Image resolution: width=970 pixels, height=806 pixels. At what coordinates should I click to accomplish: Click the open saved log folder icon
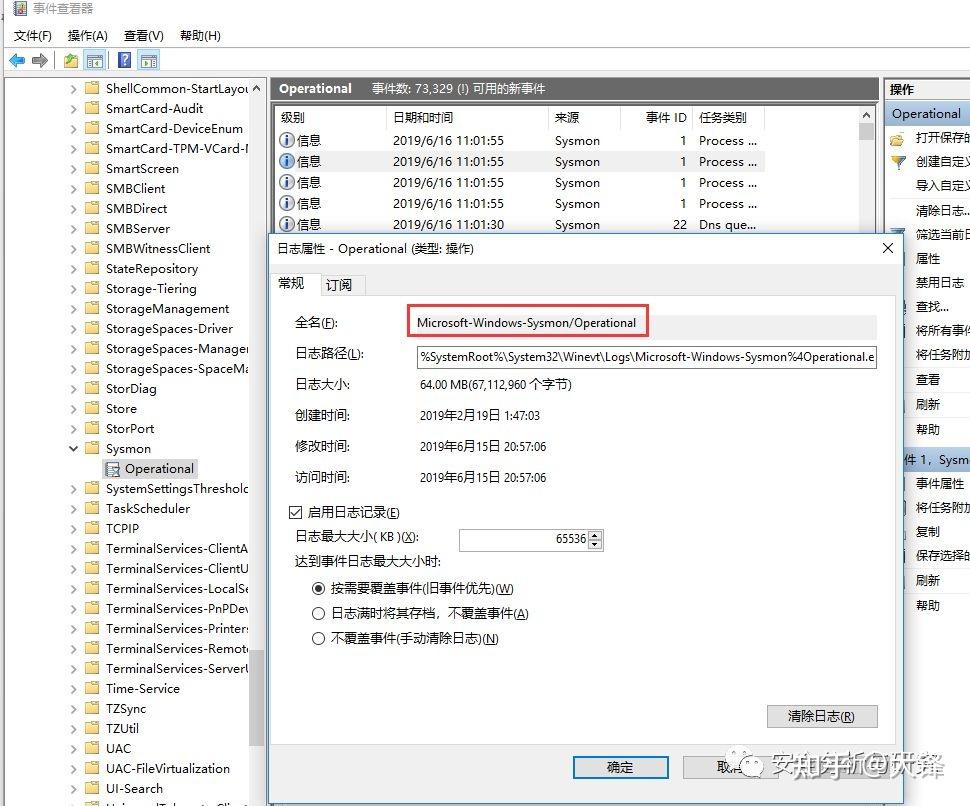897,139
